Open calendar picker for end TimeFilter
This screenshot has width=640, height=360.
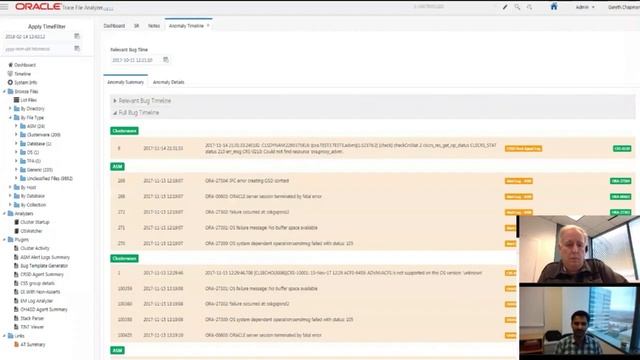[77, 48]
